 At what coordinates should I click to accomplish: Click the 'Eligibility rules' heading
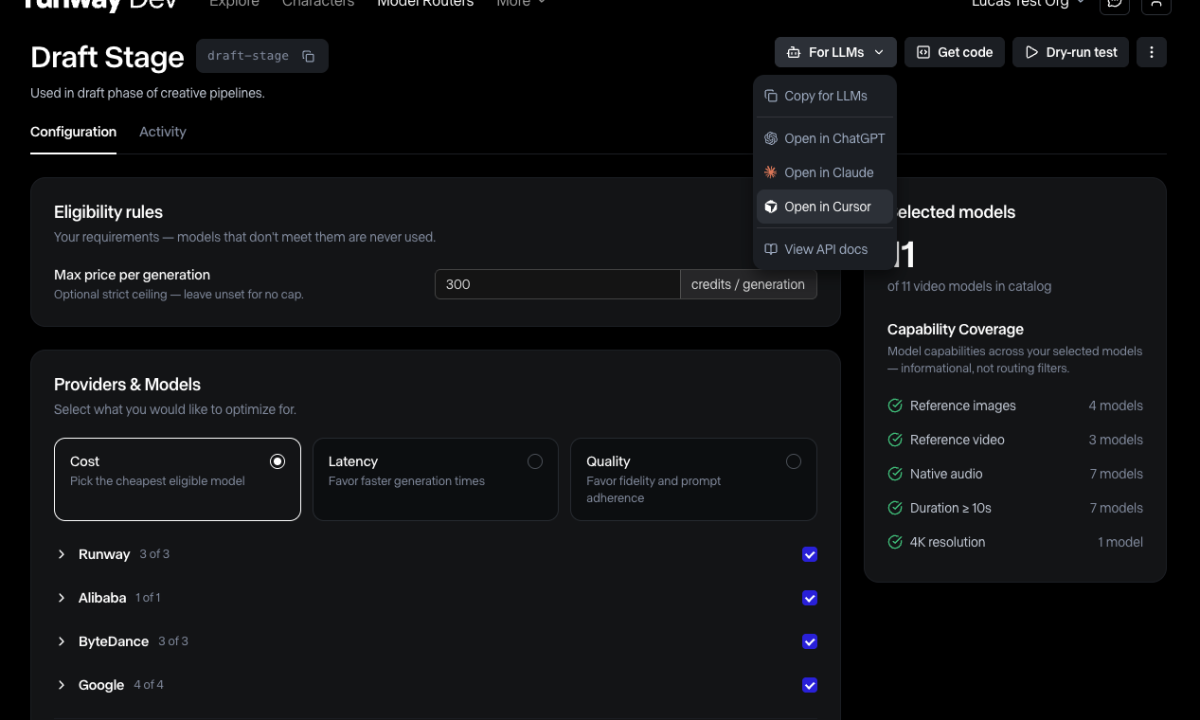tap(108, 212)
